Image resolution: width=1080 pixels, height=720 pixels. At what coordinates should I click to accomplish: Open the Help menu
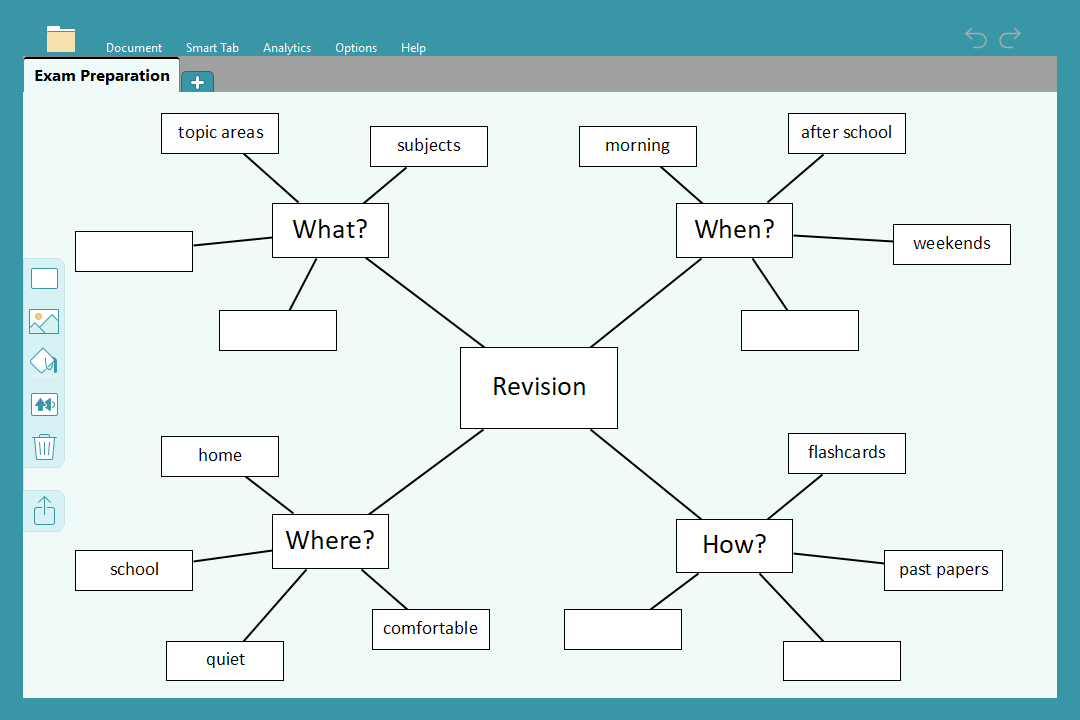[413, 48]
